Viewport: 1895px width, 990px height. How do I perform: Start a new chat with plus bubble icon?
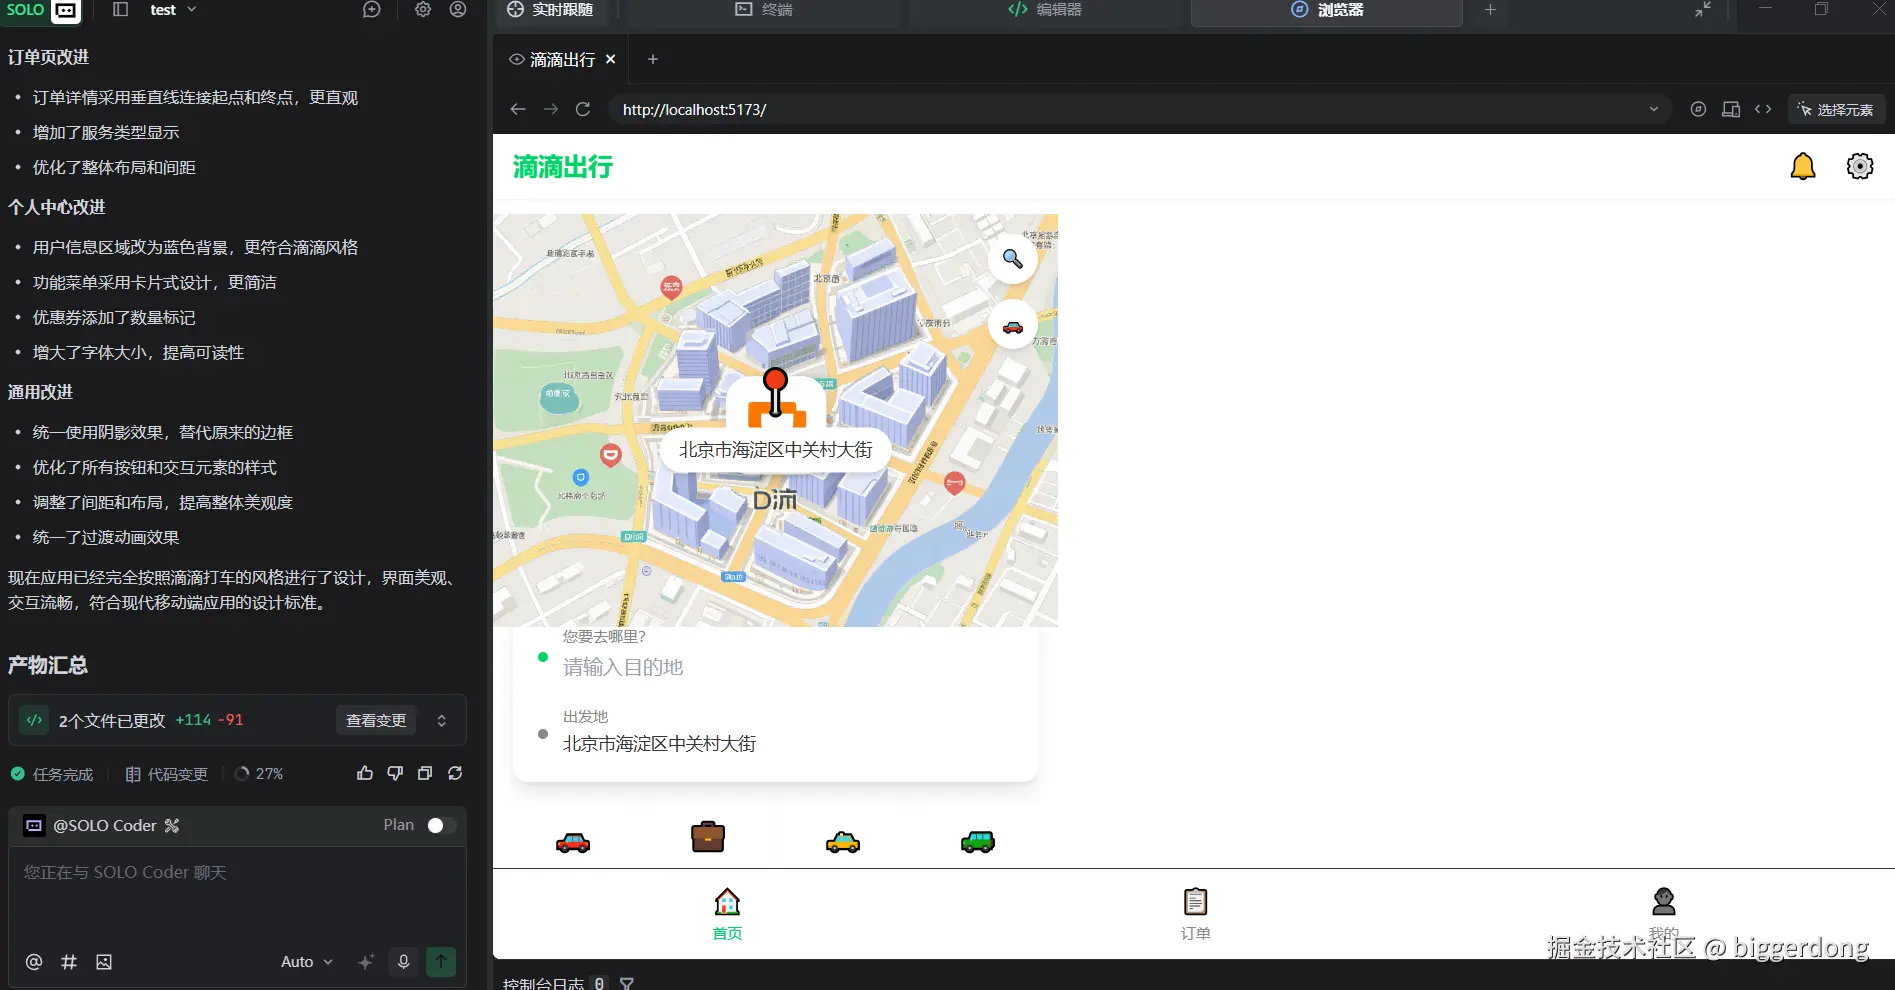(371, 10)
